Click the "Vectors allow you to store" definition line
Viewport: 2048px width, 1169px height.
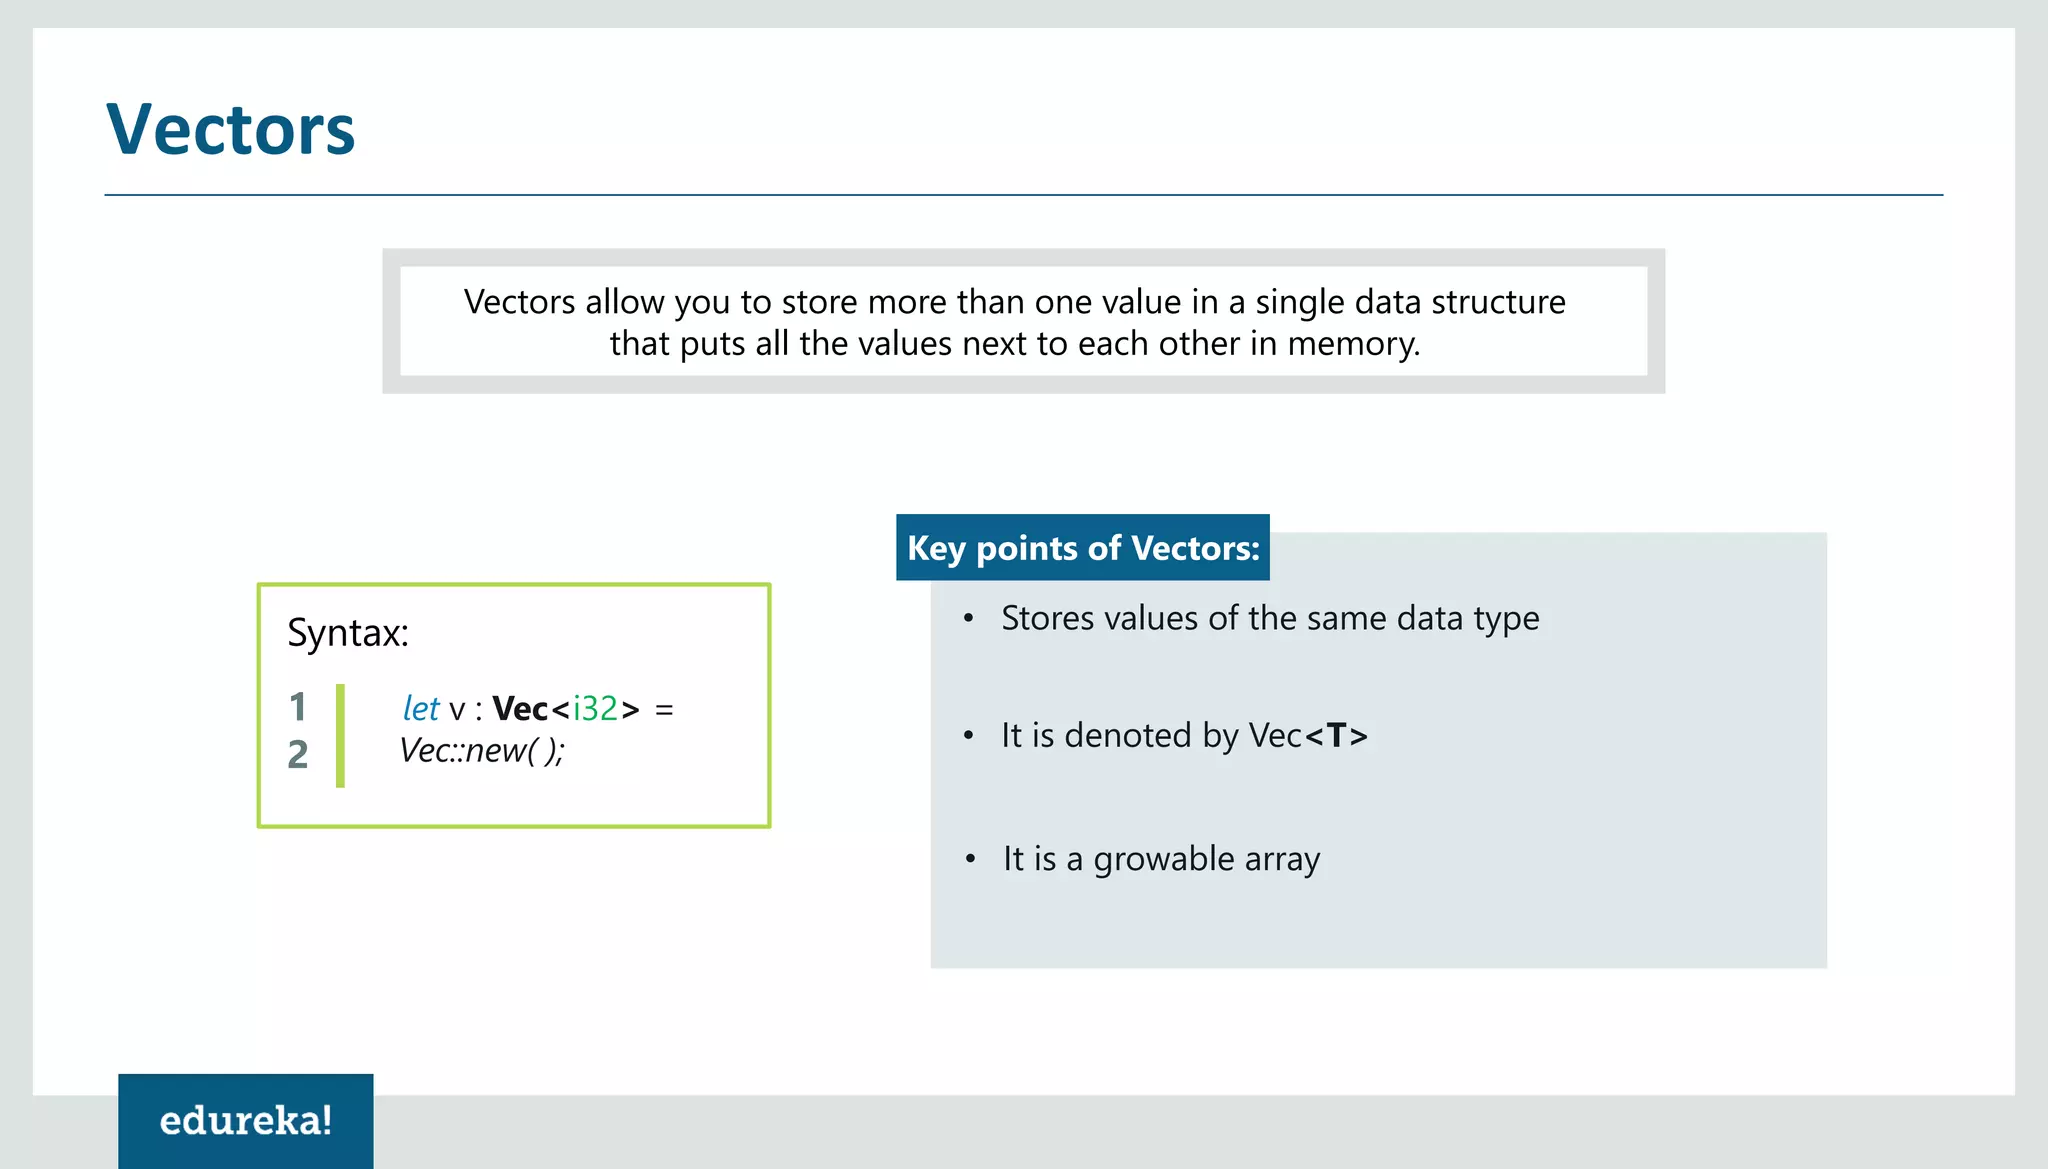click(1014, 302)
